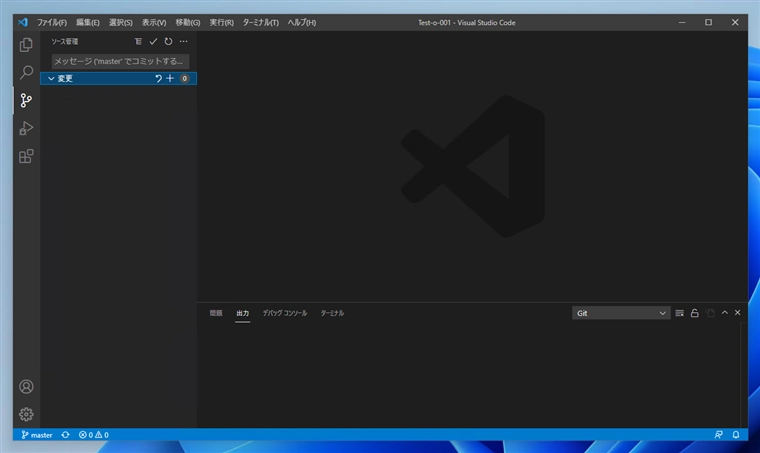Toggle the output scroll lock icon
Image resolution: width=760 pixels, height=453 pixels.
point(694,313)
